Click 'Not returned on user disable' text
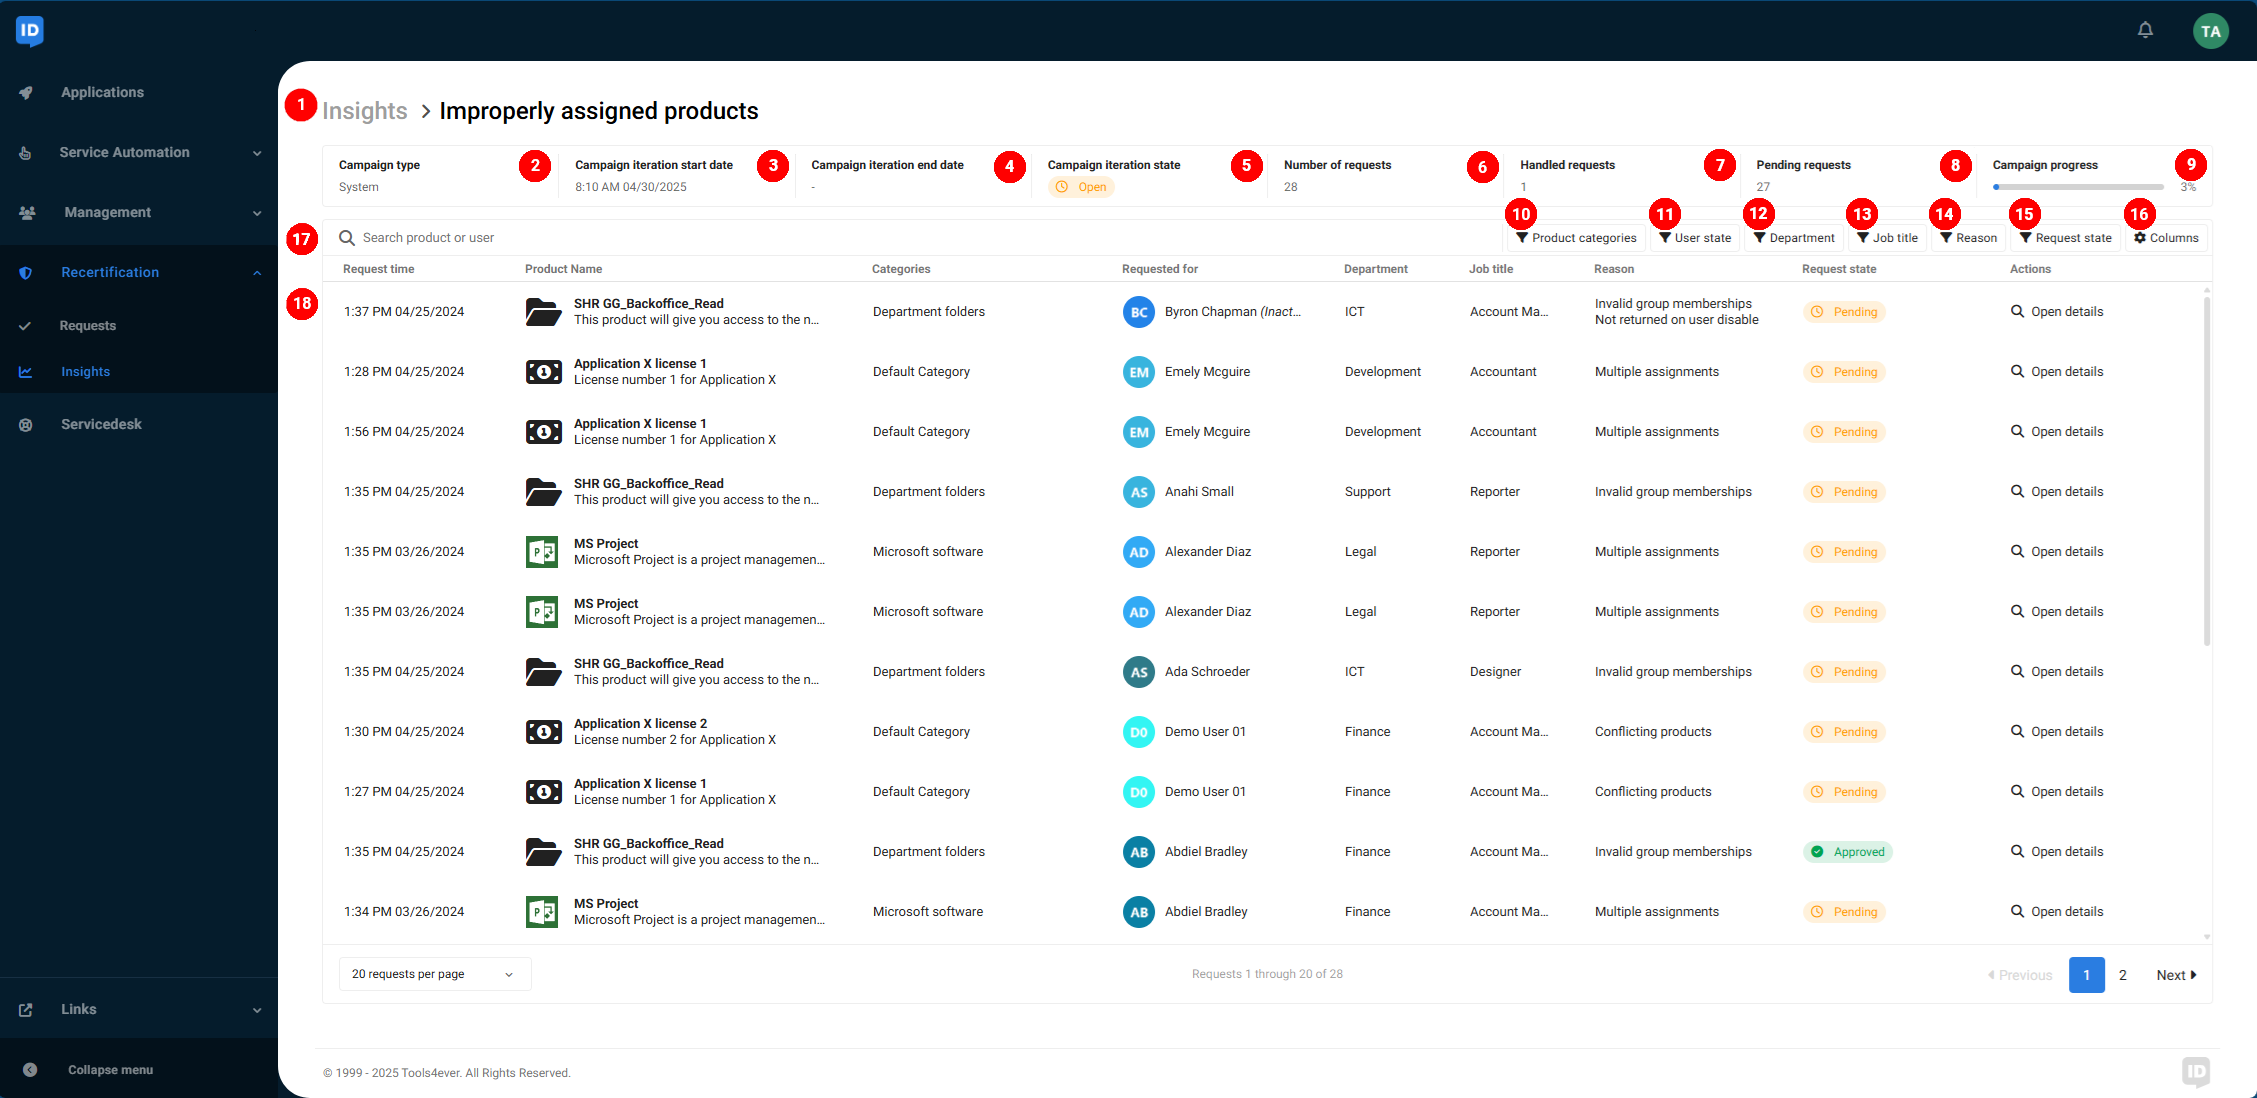 (x=1676, y=320)
